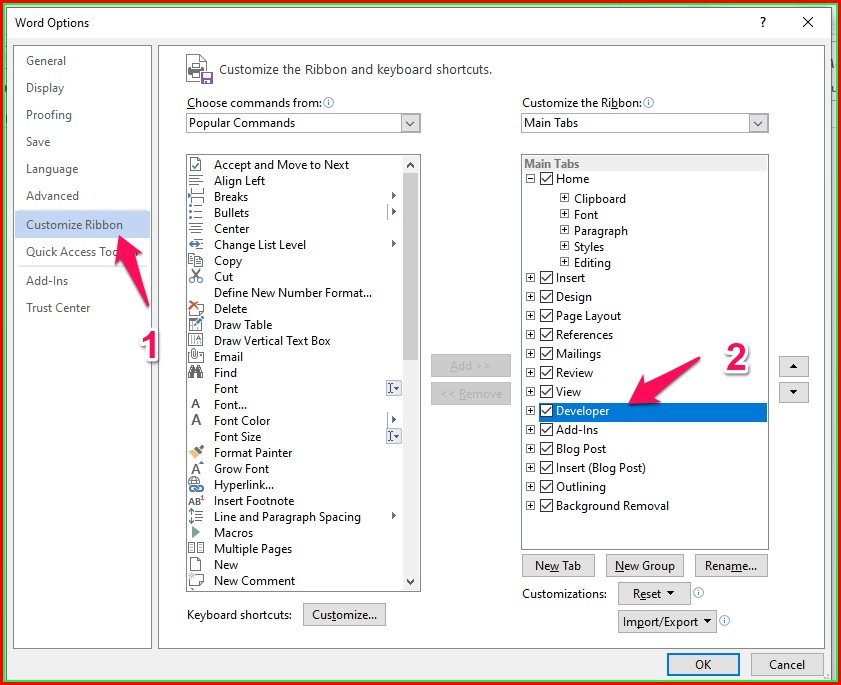
Task: Toggle the Outlining checkbox
Action: coord(546,487)
